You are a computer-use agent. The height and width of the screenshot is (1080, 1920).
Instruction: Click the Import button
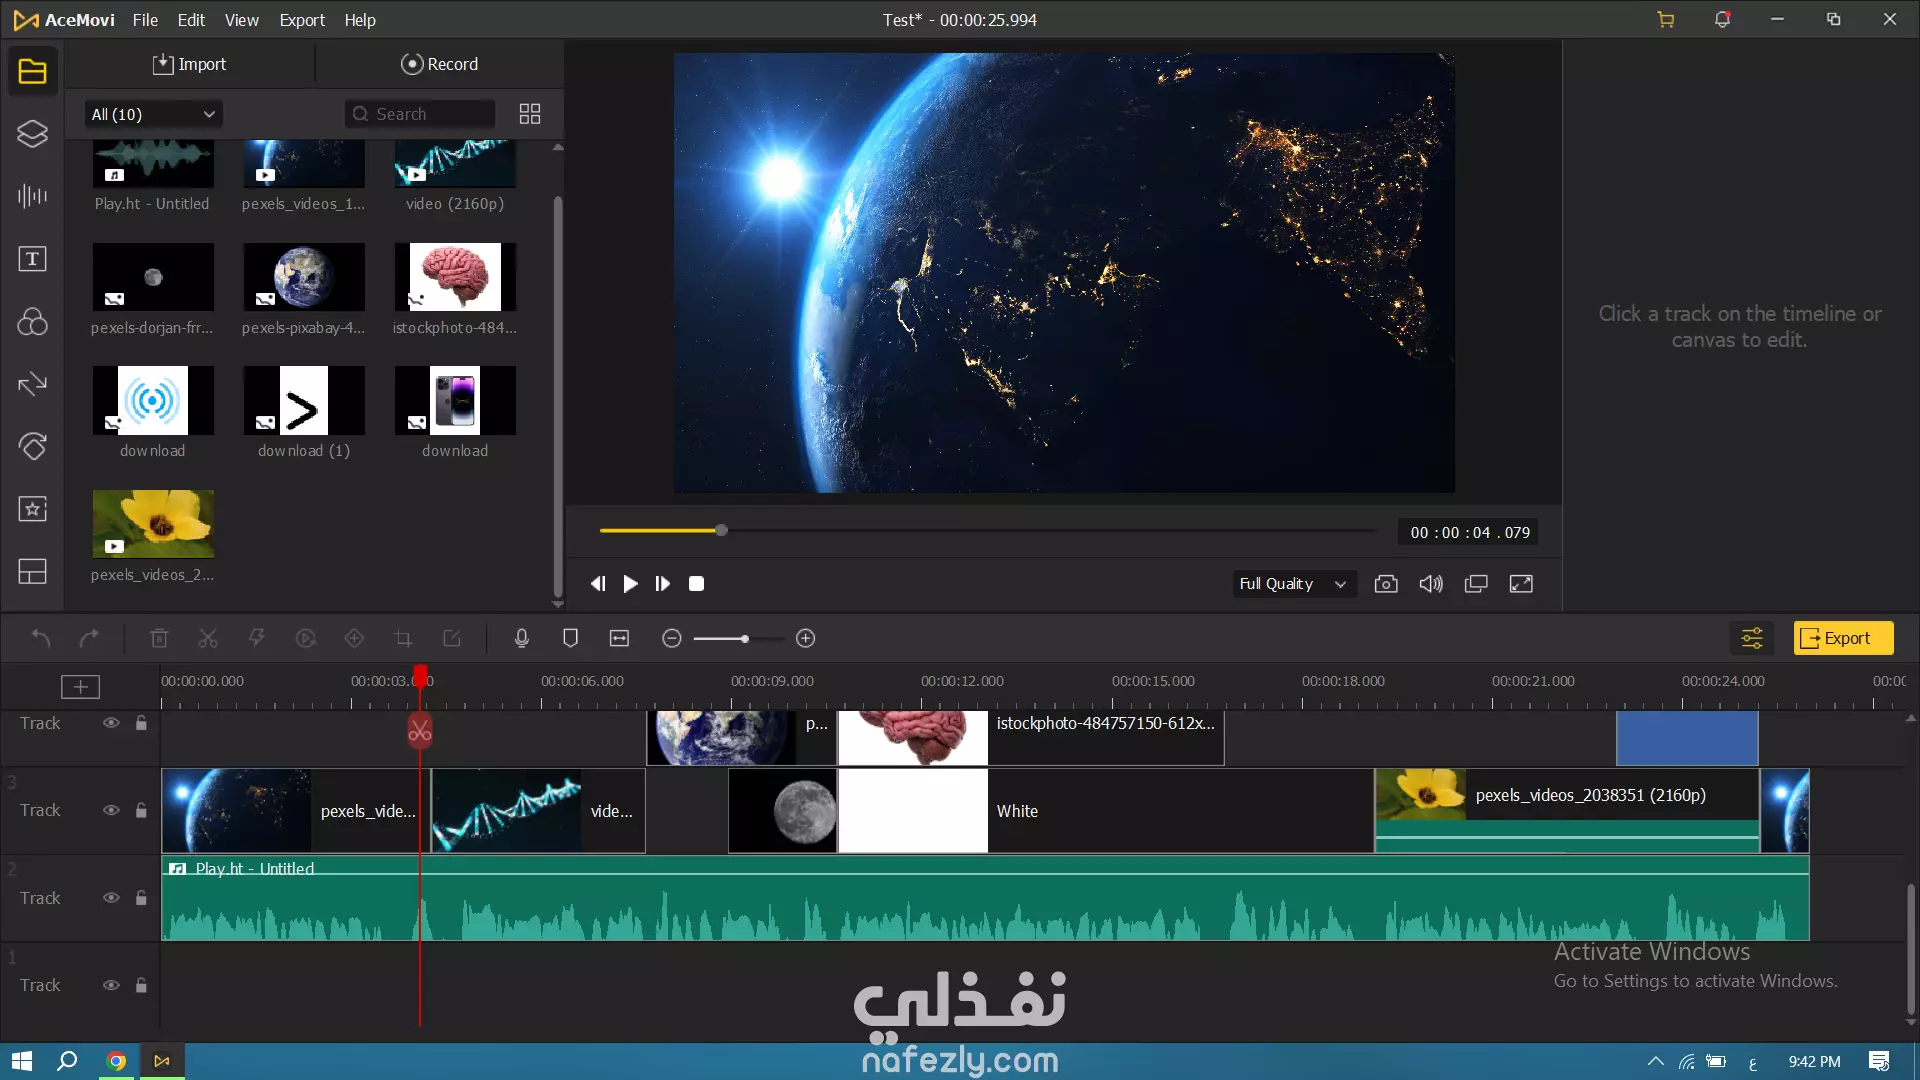pos(189,64)
